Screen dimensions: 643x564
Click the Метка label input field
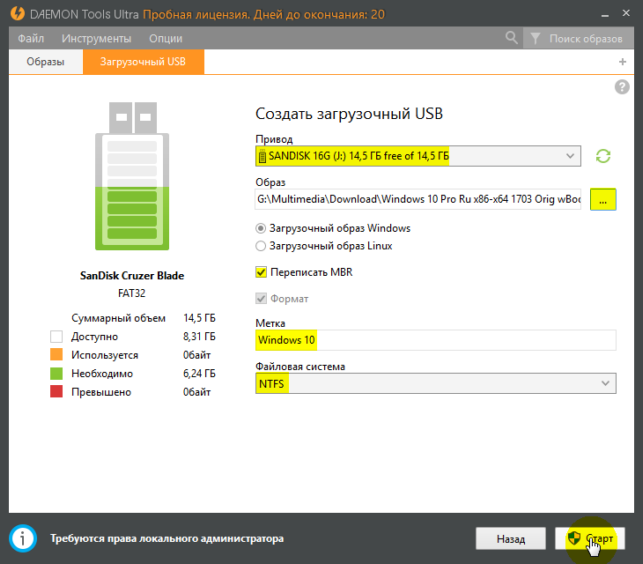(x=436, y=340)
